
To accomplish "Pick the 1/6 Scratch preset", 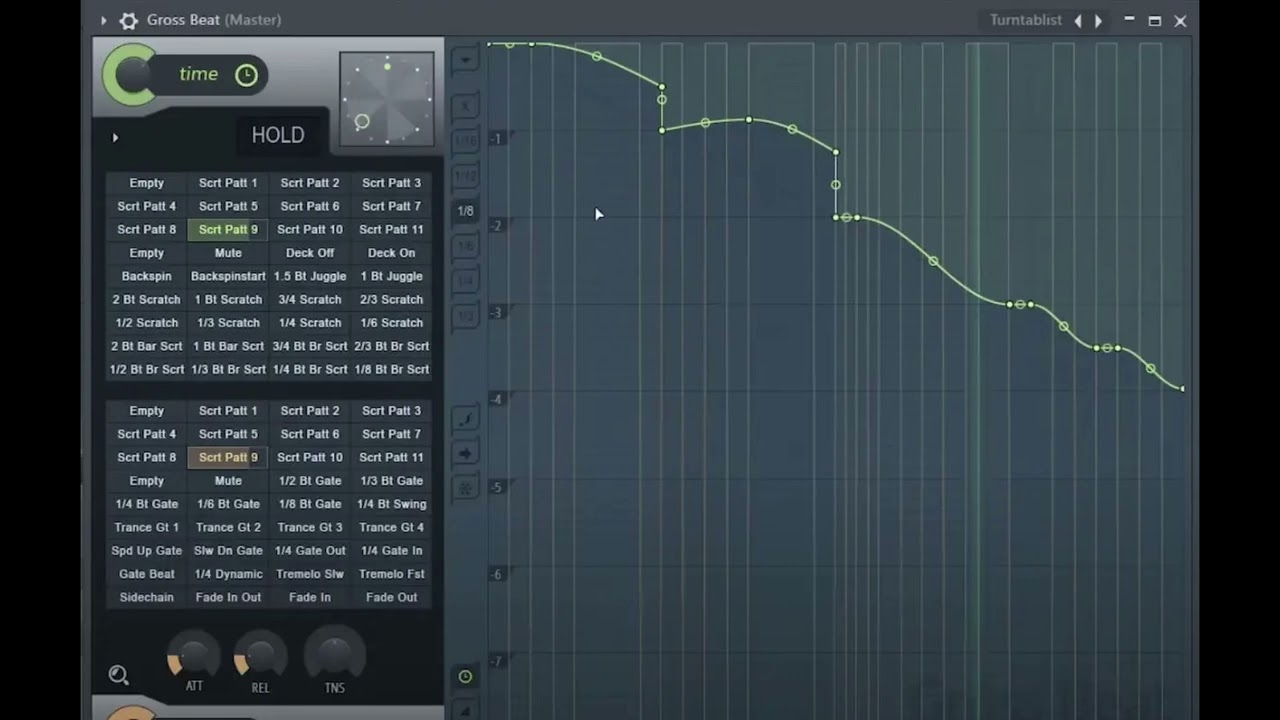I will coord(391,323).
